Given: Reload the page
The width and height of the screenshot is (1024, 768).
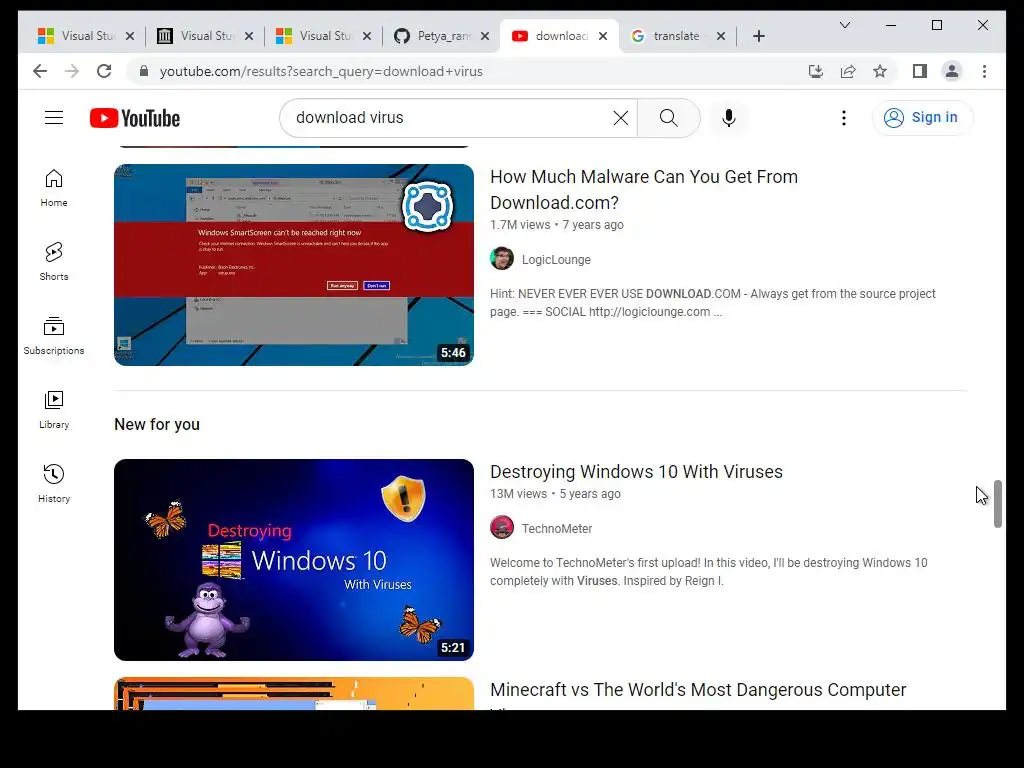Looking at the screenshot, I should click(x=104, y=71).
